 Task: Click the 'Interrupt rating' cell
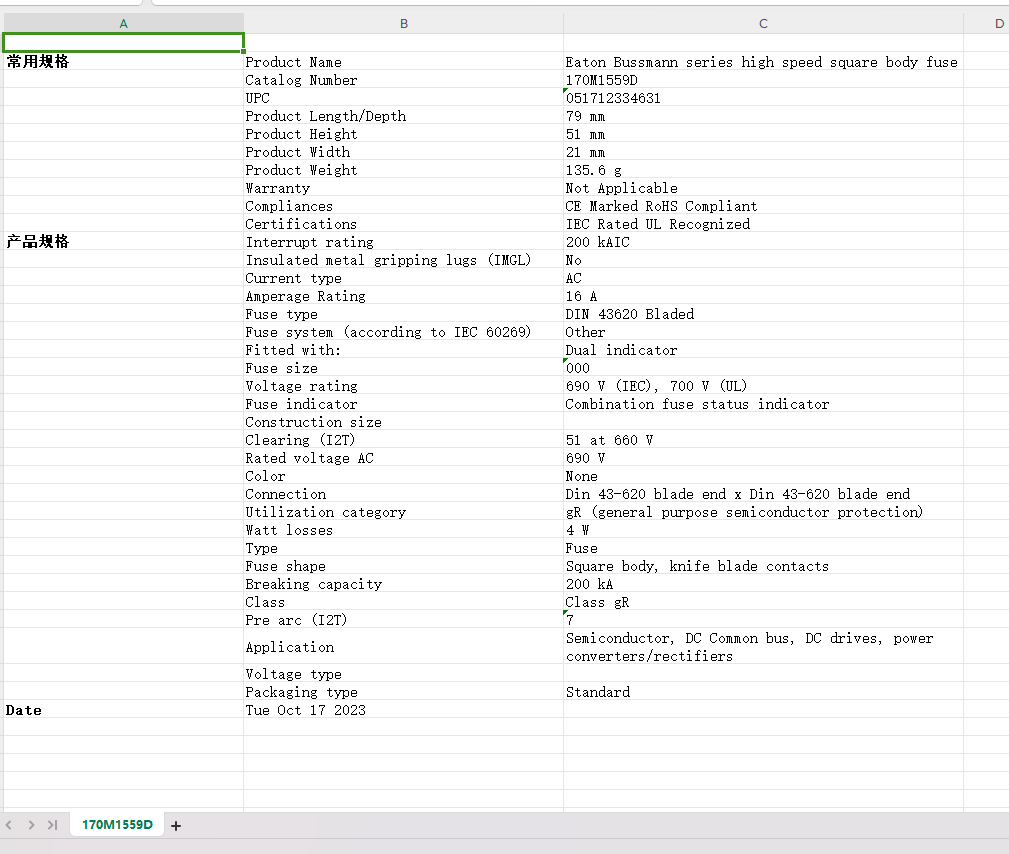[403, 242]
